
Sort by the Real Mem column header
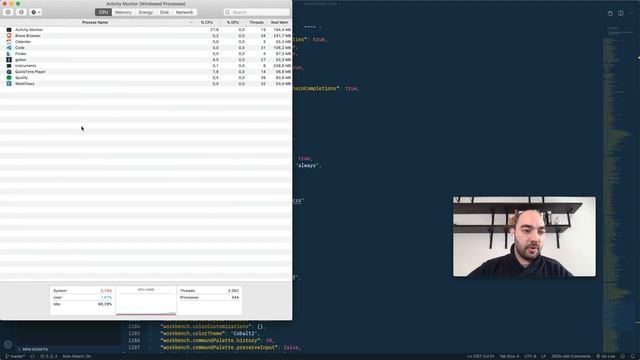280,22
